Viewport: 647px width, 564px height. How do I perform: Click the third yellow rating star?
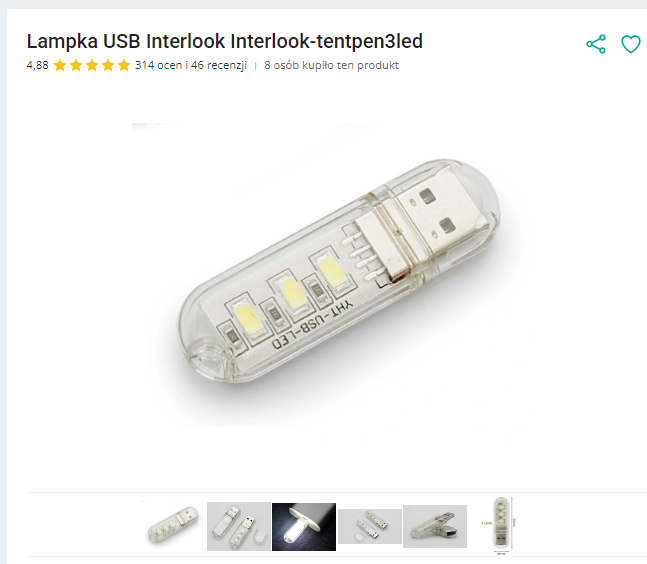click(92, 66)
